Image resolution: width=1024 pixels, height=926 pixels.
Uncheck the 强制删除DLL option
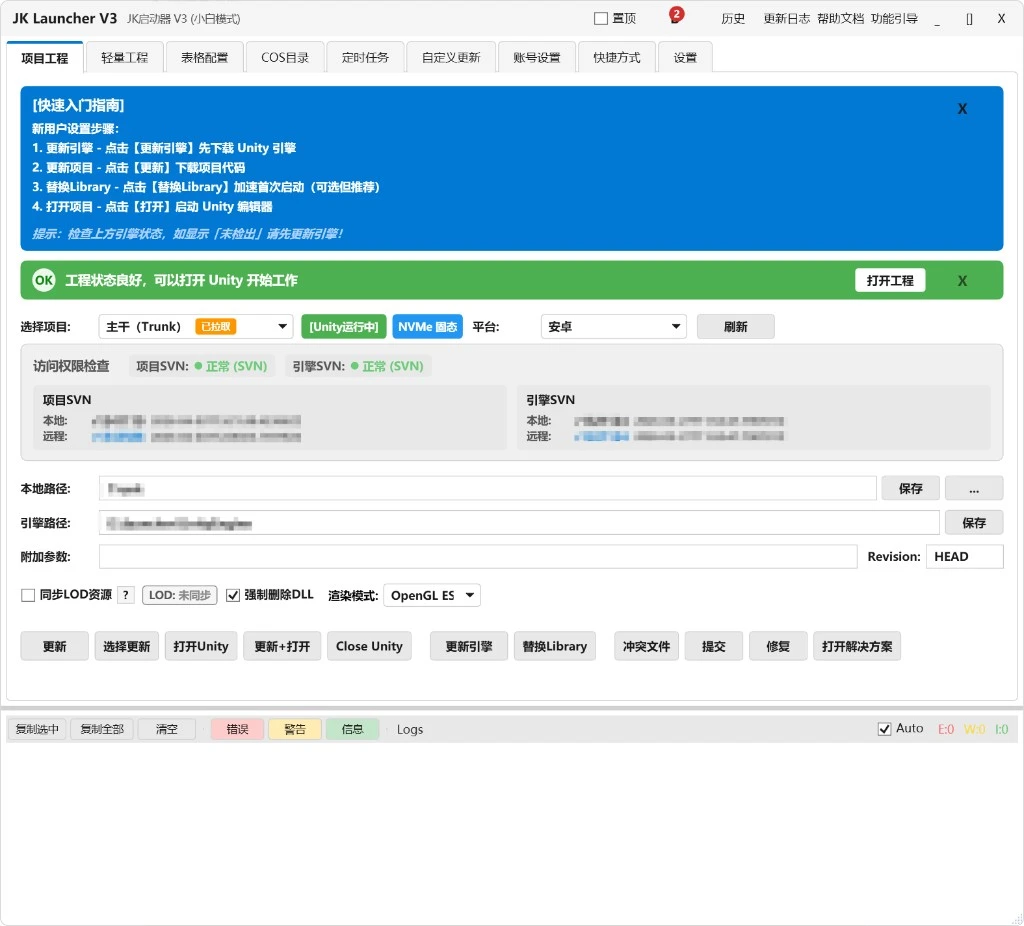pos(233,594)
